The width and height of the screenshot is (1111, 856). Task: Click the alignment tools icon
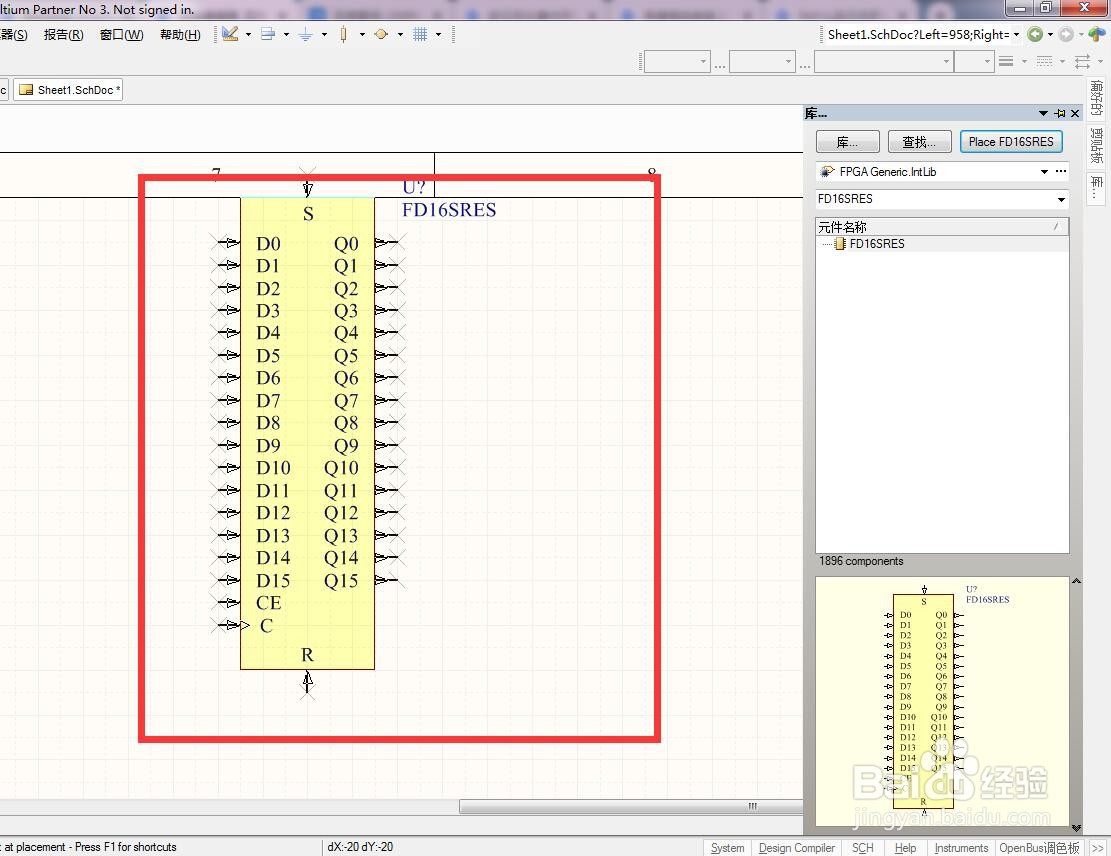pos(268,34)
